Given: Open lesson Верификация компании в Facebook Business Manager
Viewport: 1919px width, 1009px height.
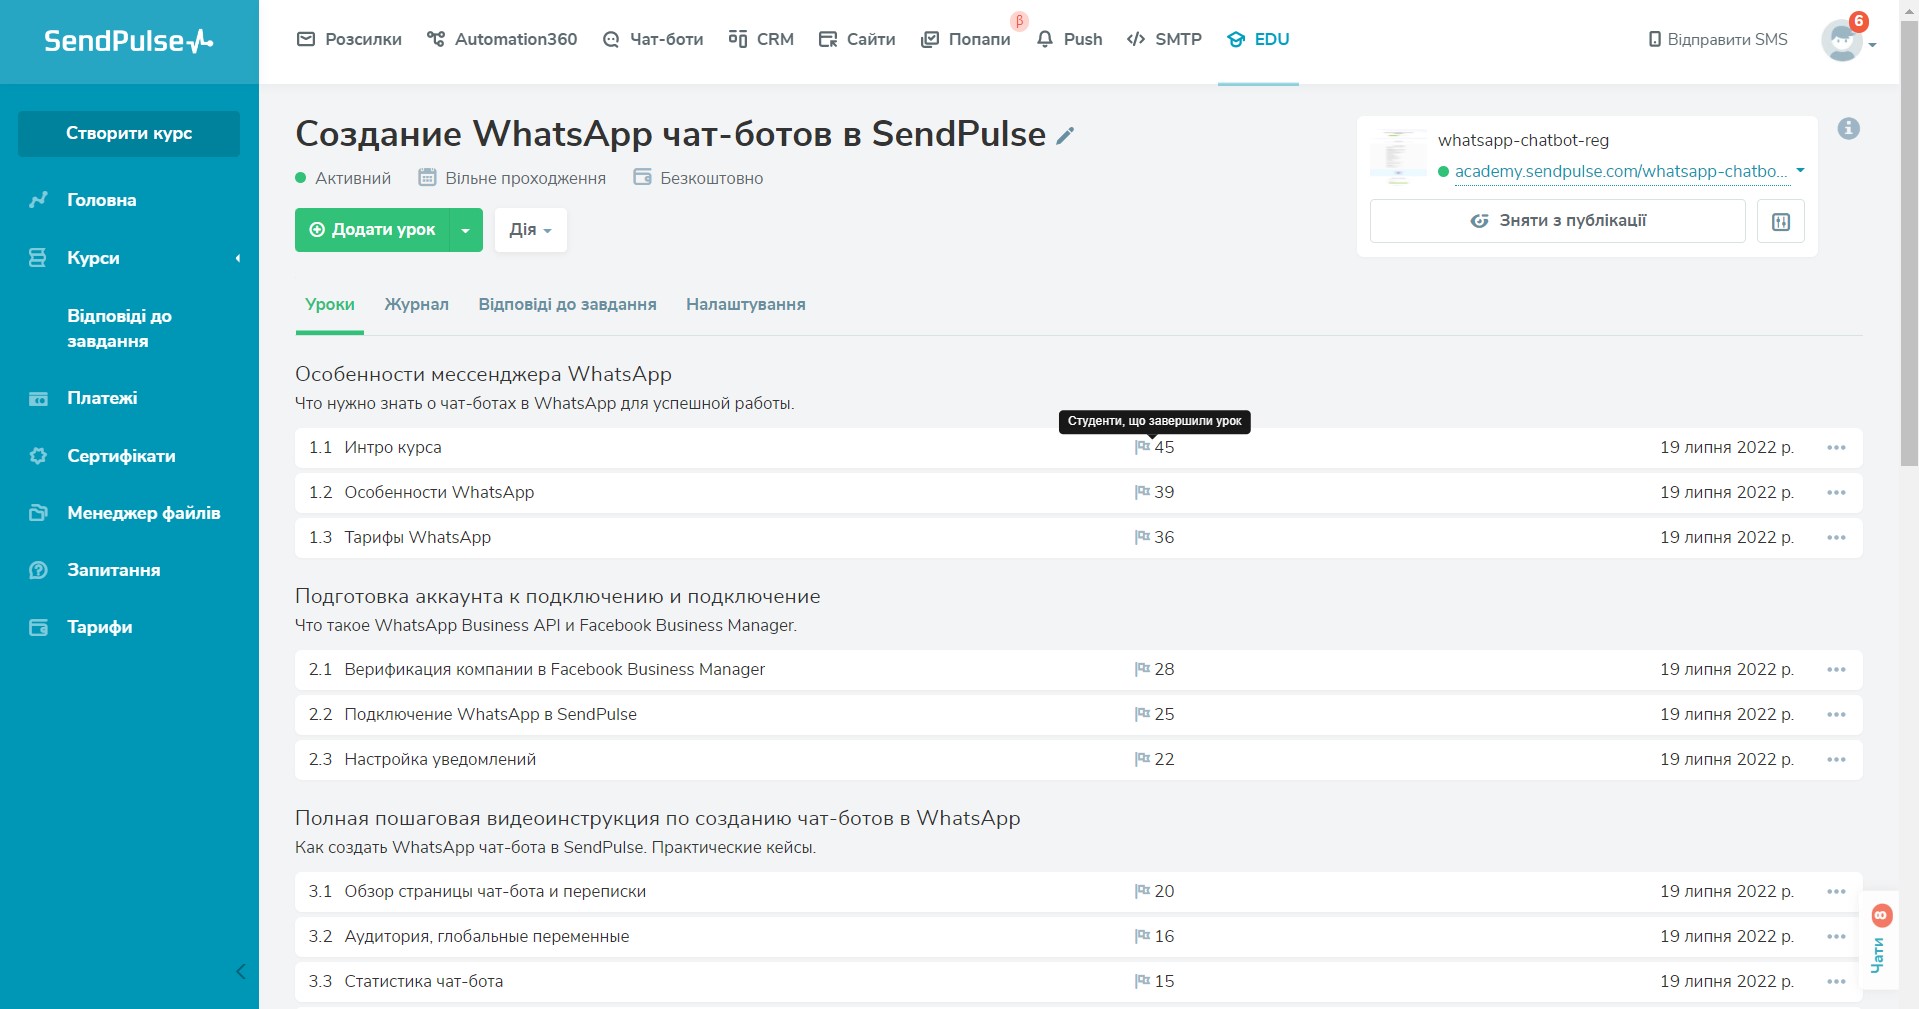Looking at the screenshot, I should pos(554,669).
